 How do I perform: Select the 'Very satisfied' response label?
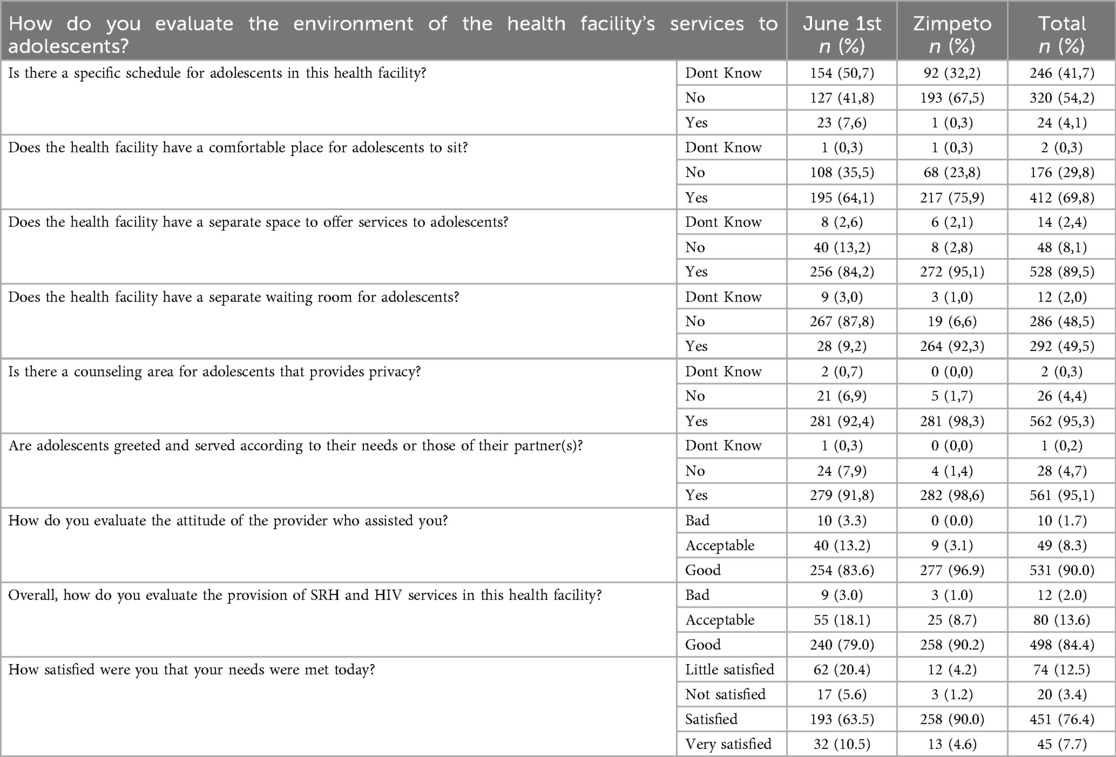(x=728, y=745)
